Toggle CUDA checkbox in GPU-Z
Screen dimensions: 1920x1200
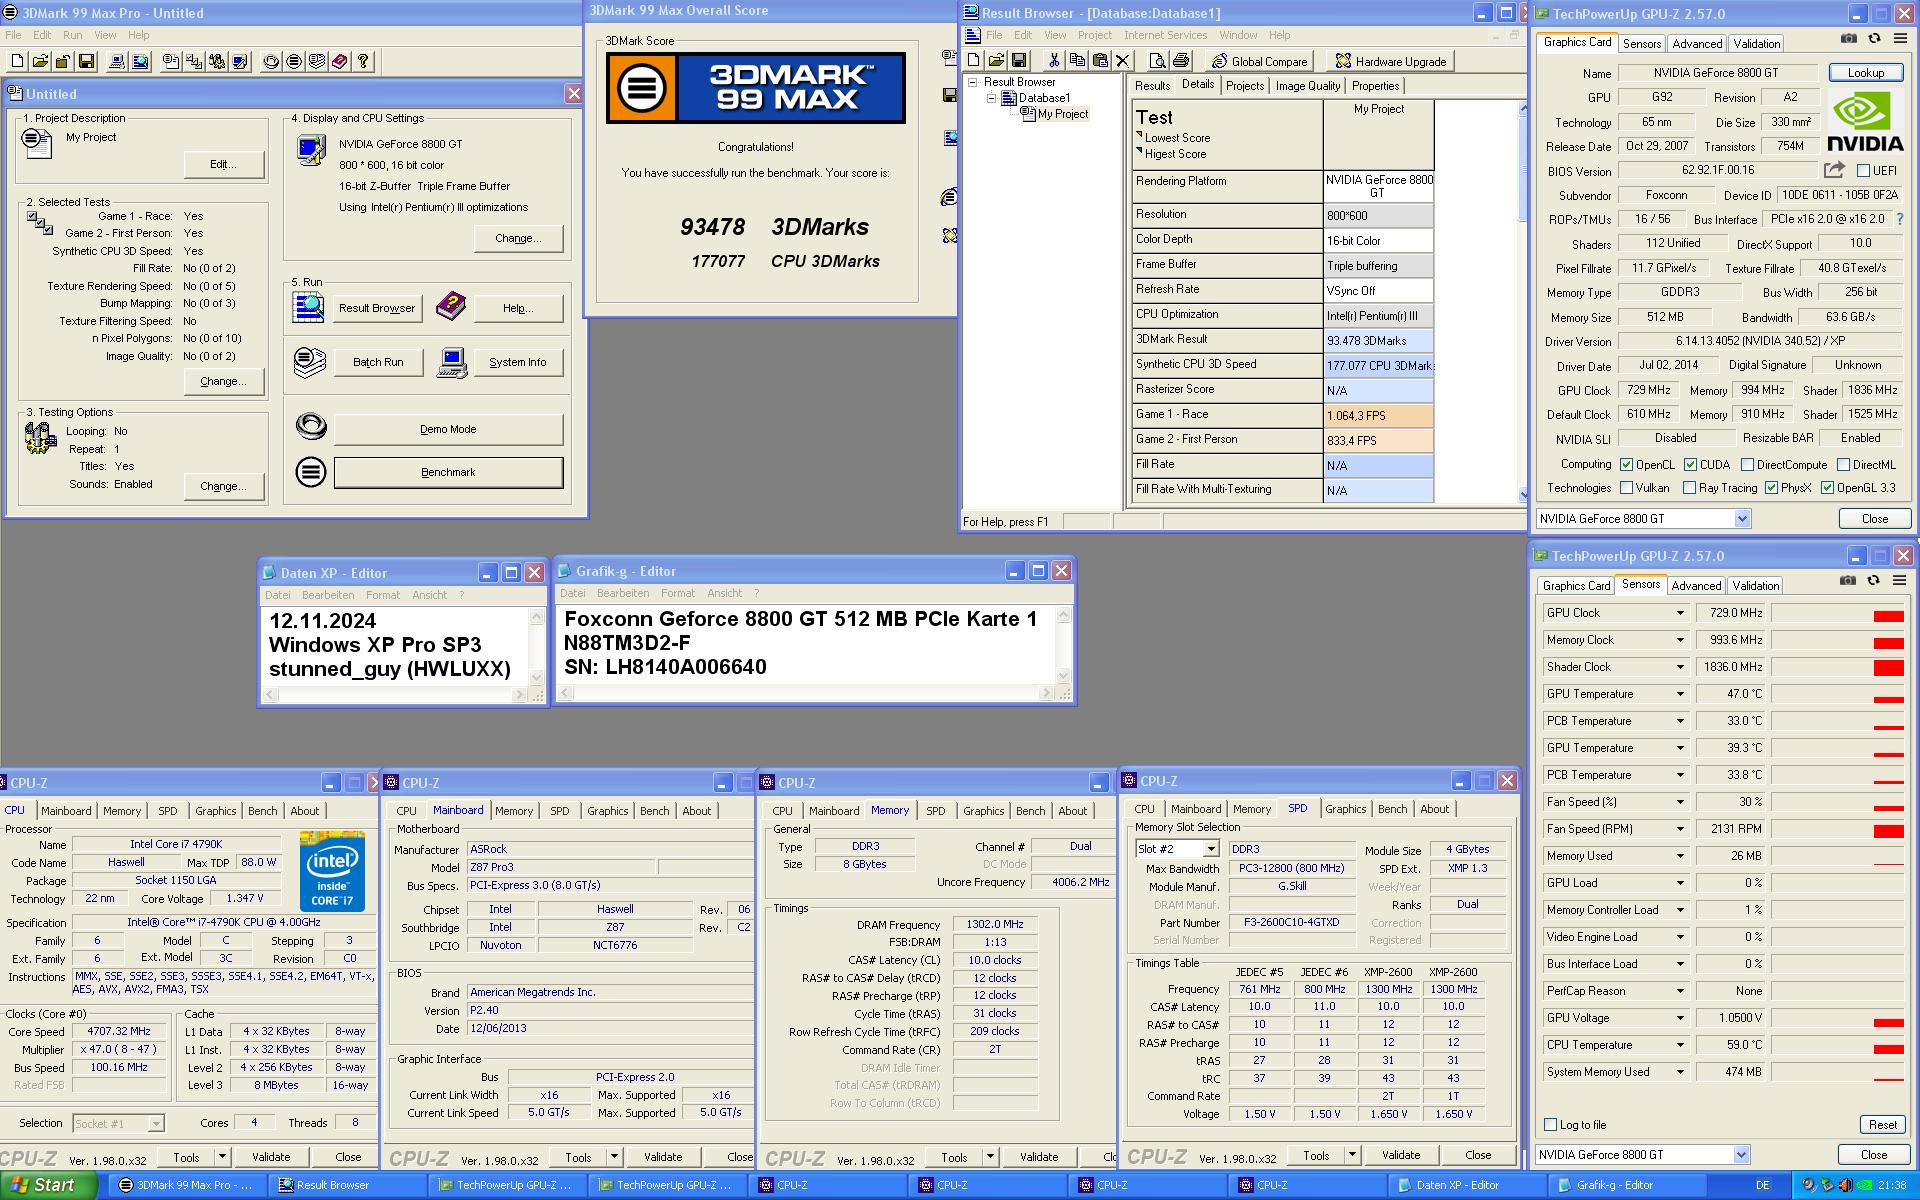coord(1691,465)
